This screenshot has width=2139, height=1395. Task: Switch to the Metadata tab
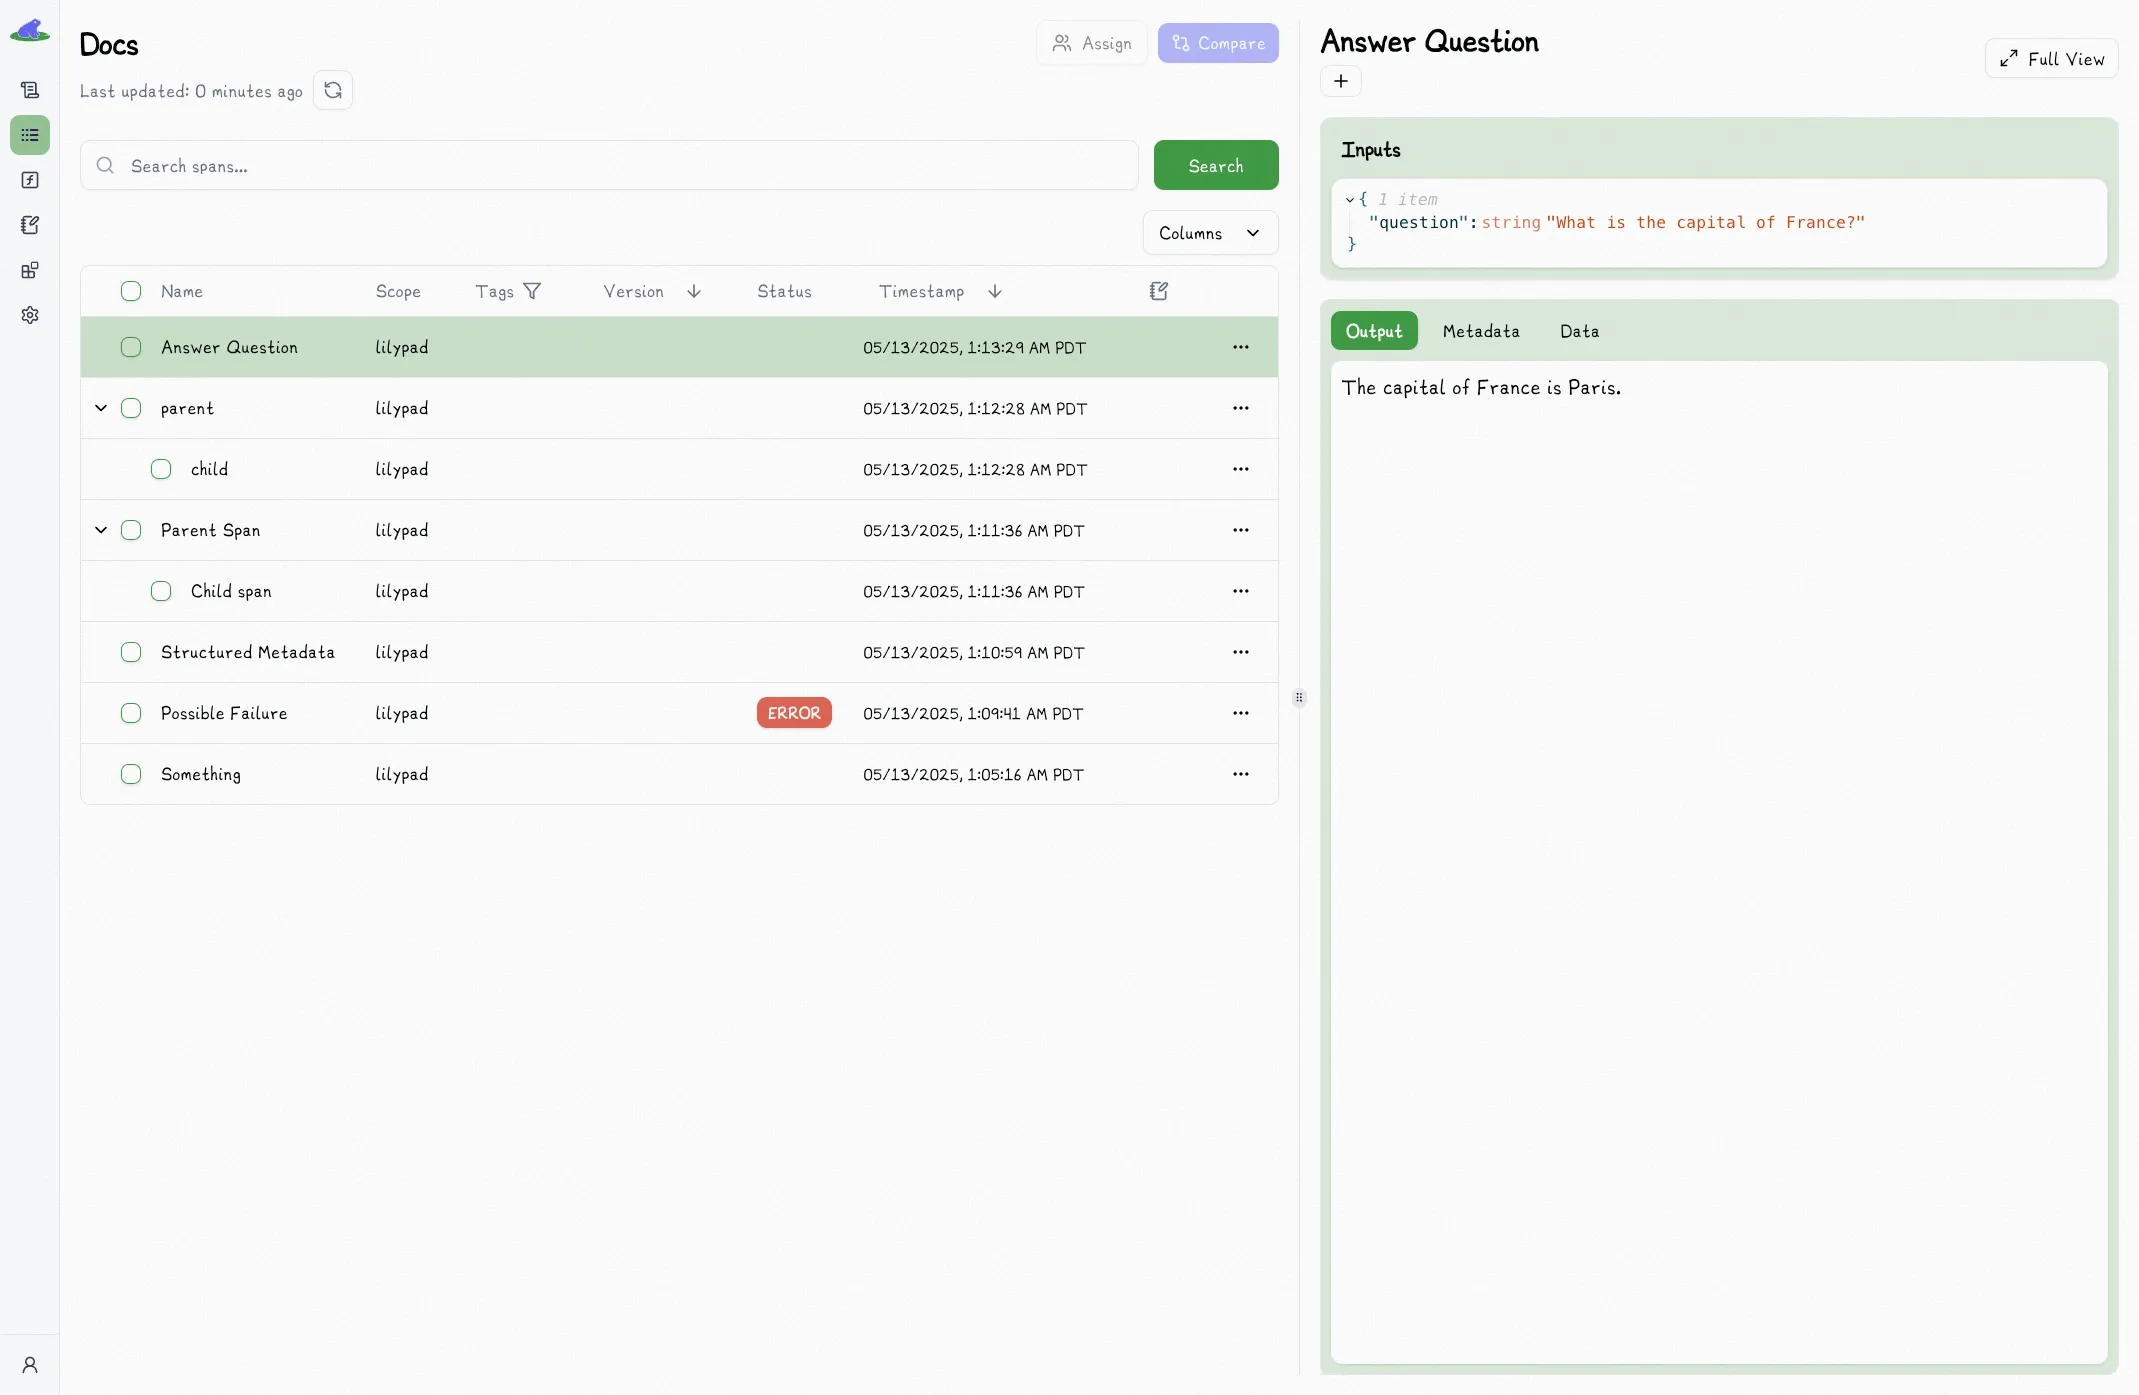coord(1481,331)
